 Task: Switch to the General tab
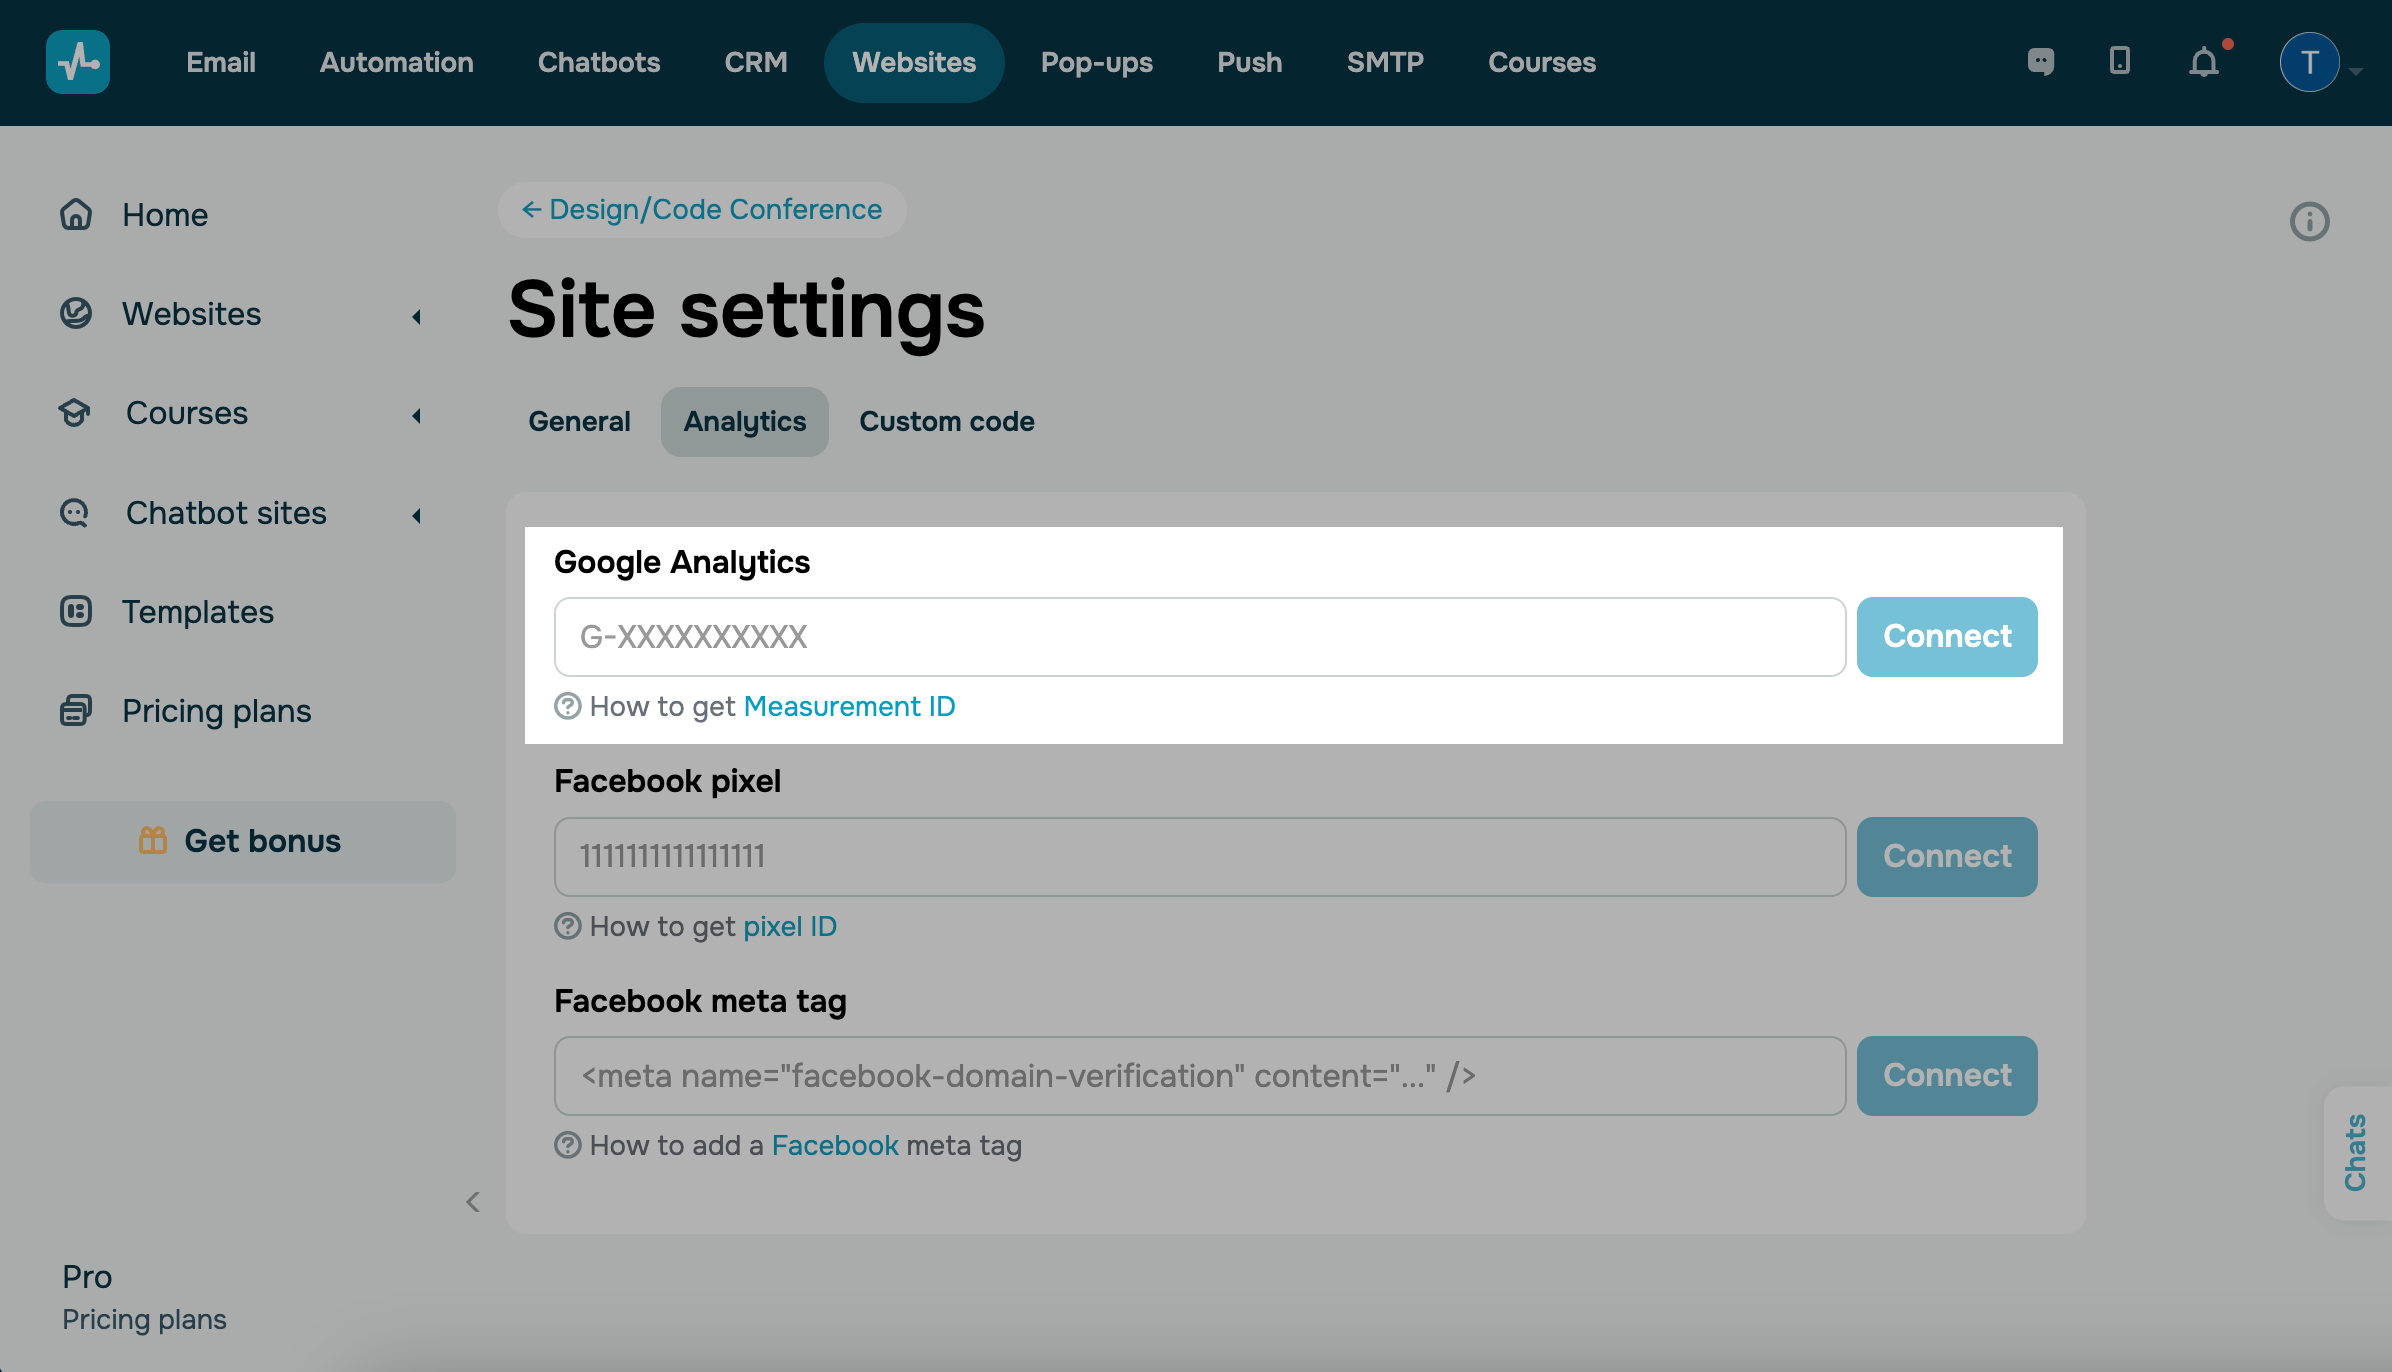(x=579, y=421)
